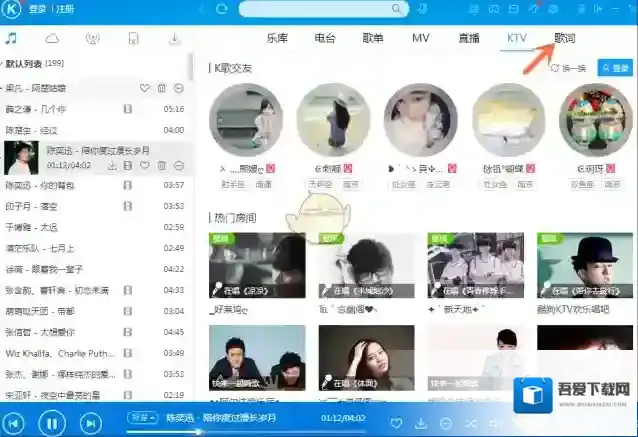
Task: Click the microphone icon next to search
Action: pos(423,9)
